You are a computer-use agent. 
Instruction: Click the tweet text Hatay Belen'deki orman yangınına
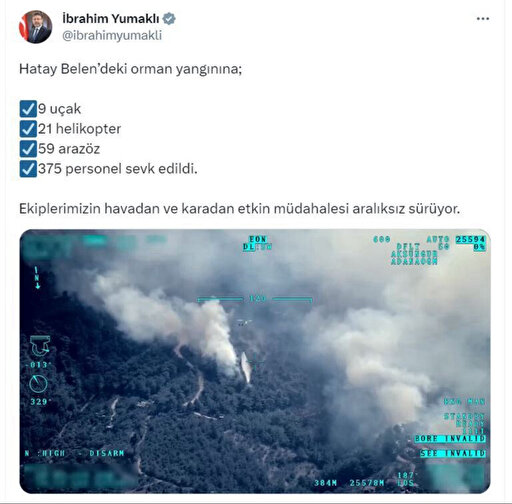coord(130,69)
